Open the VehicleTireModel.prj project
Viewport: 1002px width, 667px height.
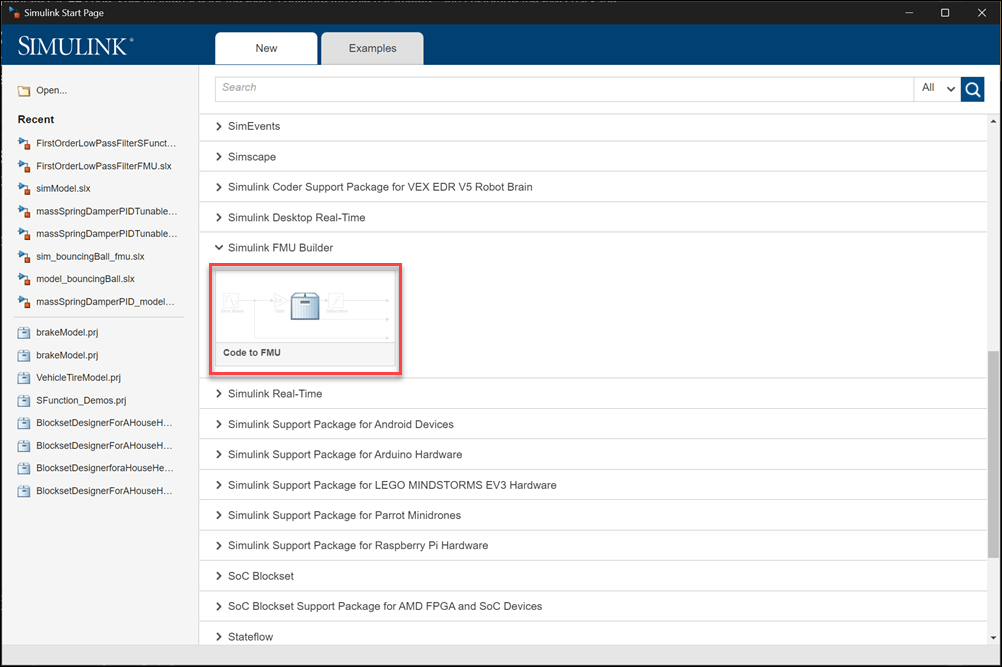tap(78, 378)
